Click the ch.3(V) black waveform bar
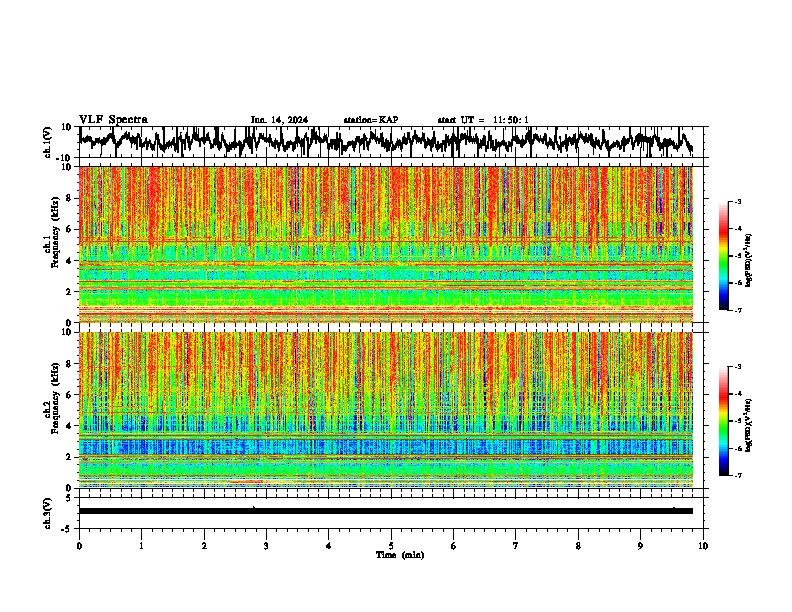The image size is (792, 612). point(386,511)
